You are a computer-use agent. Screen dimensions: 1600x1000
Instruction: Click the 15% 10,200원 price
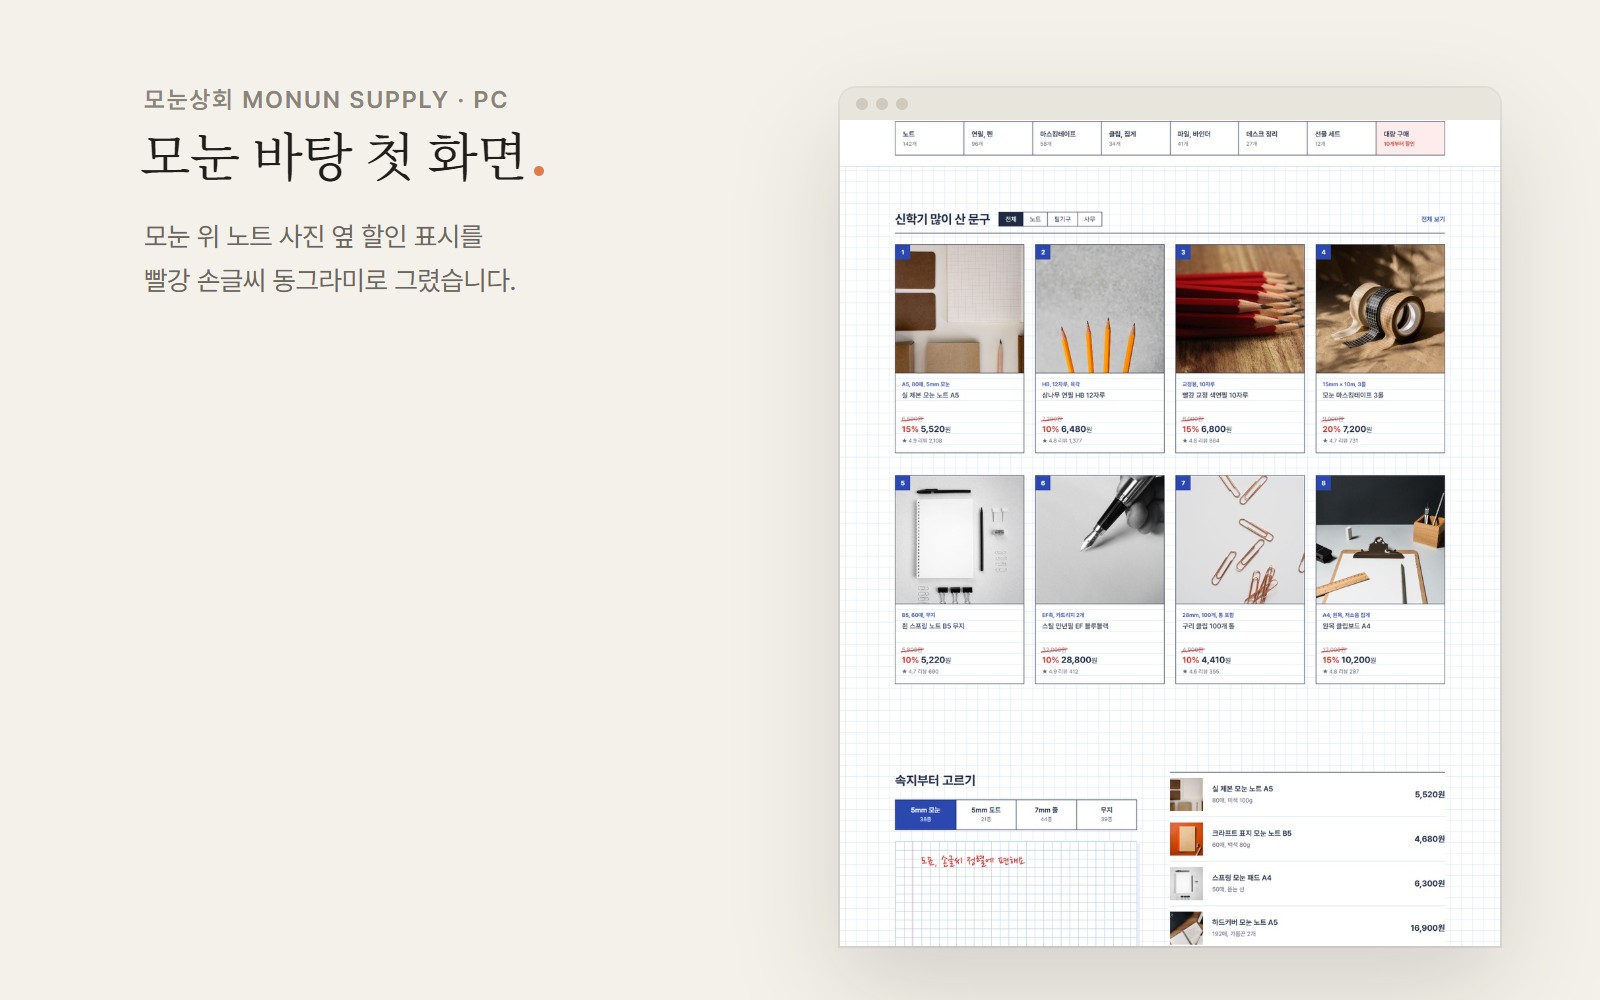[x=1349, y=660]
